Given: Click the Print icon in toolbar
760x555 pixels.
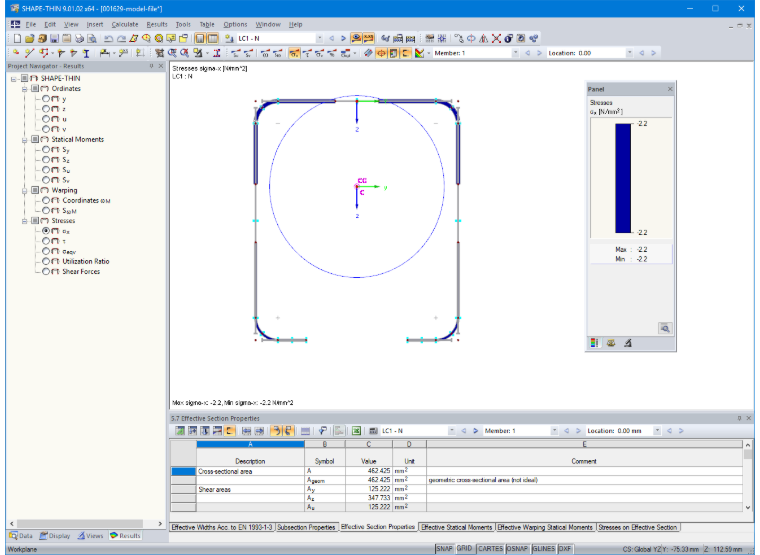Looking at the screenshot, I should pos(79,38).
